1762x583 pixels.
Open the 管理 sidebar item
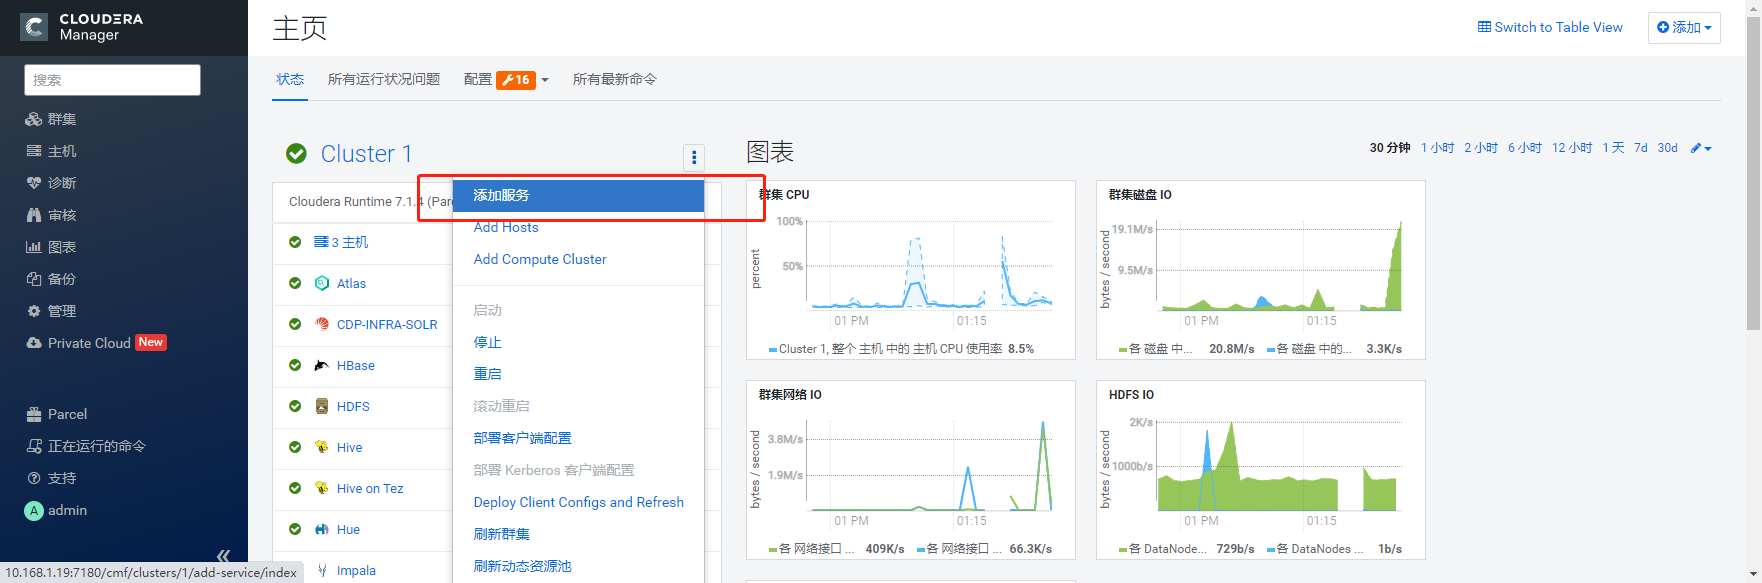point(51,311)
